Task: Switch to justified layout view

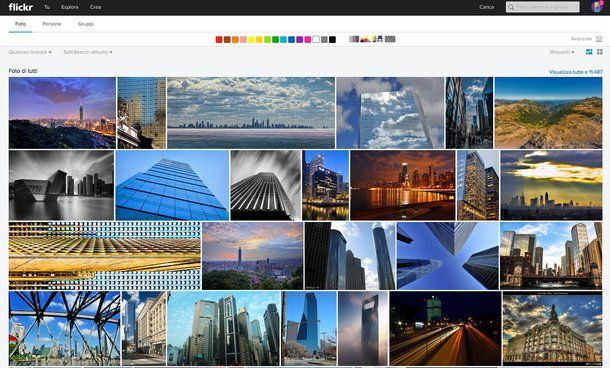Action: pos(589,52)
